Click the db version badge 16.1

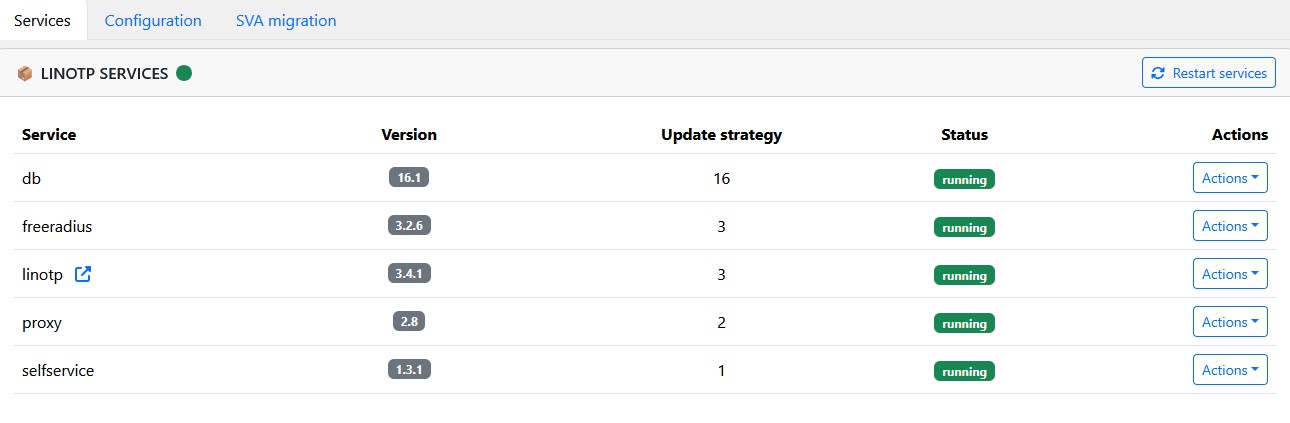(409, 178)
